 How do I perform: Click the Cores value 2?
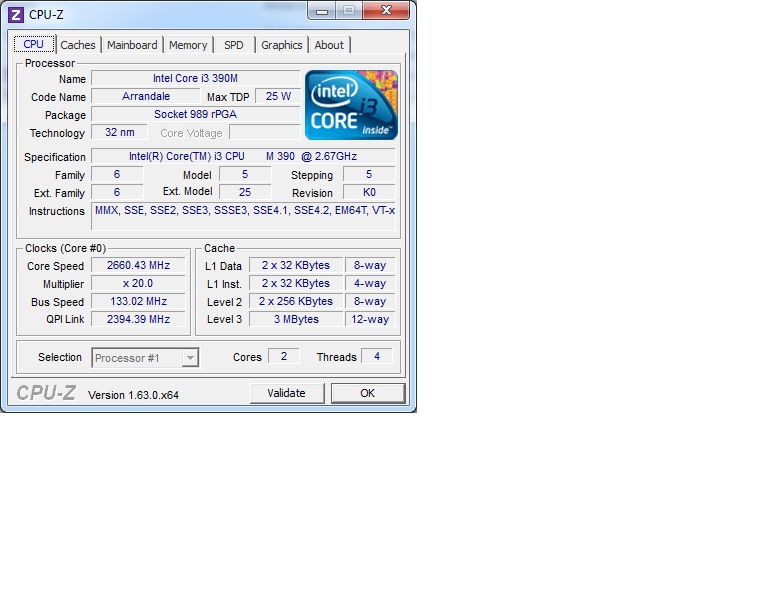point(284,356)
